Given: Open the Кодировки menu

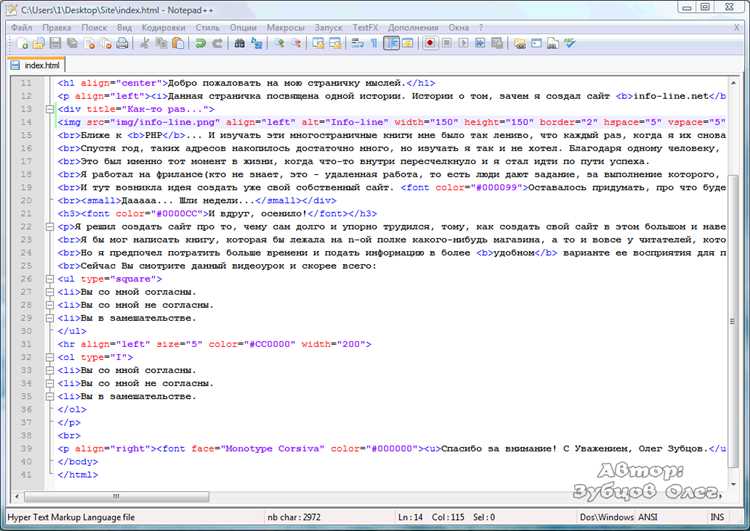Looking at the screenshot, I should click(163, 28).
